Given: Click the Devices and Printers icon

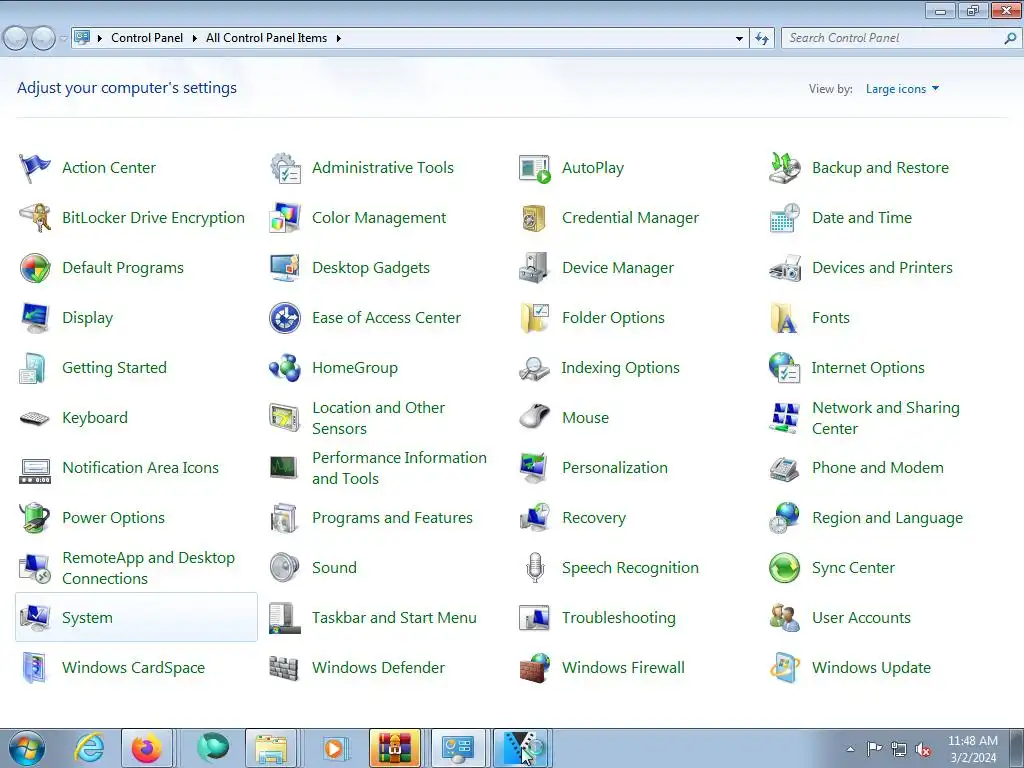Looking at the screenshot, I should (784, 268).
